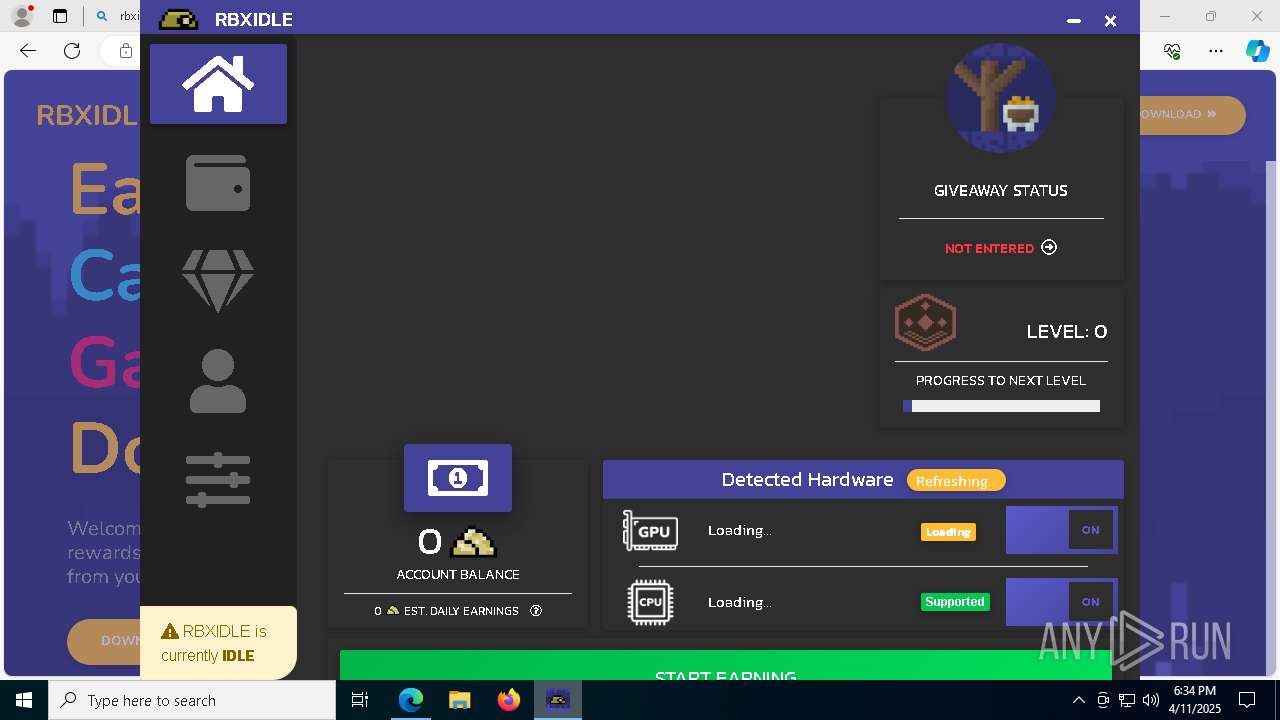Viewport: 1280px width, 720px height.
Task: Click the GPU Loading status badge
Action: pyautogui.click(x=948, y=532)
